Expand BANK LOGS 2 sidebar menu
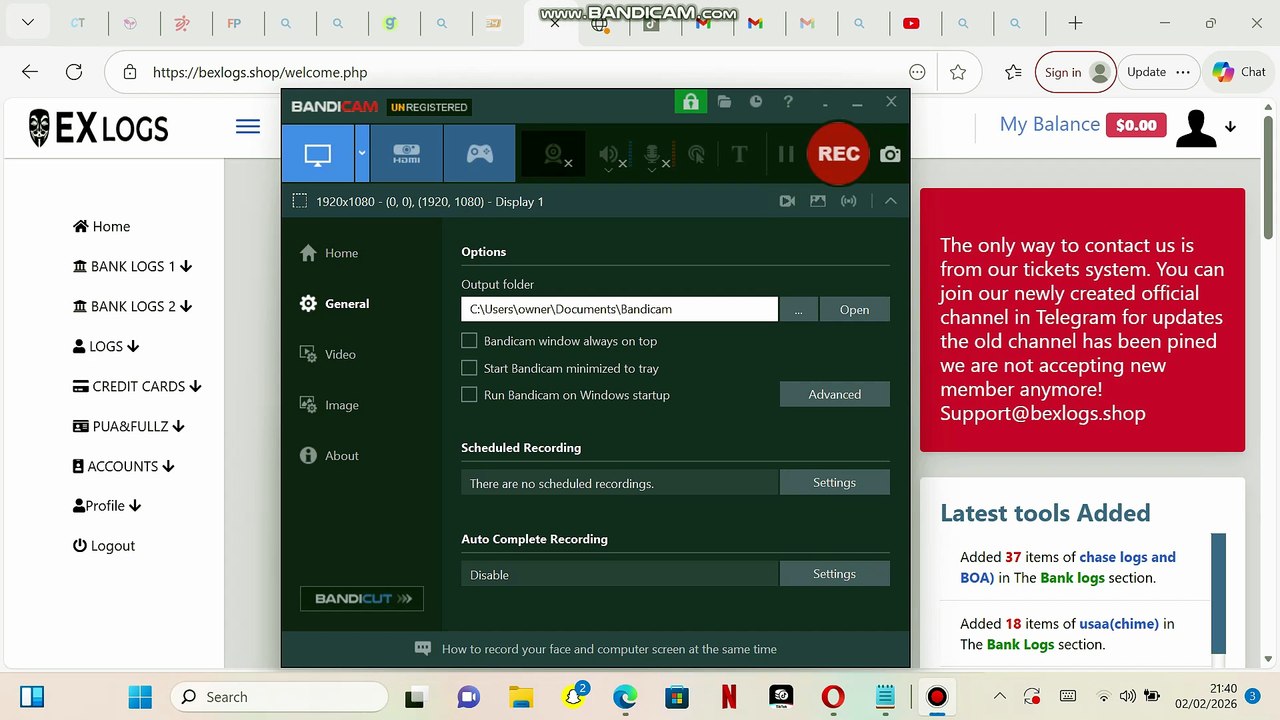The image size is (1280, 720). coord(133,307)
